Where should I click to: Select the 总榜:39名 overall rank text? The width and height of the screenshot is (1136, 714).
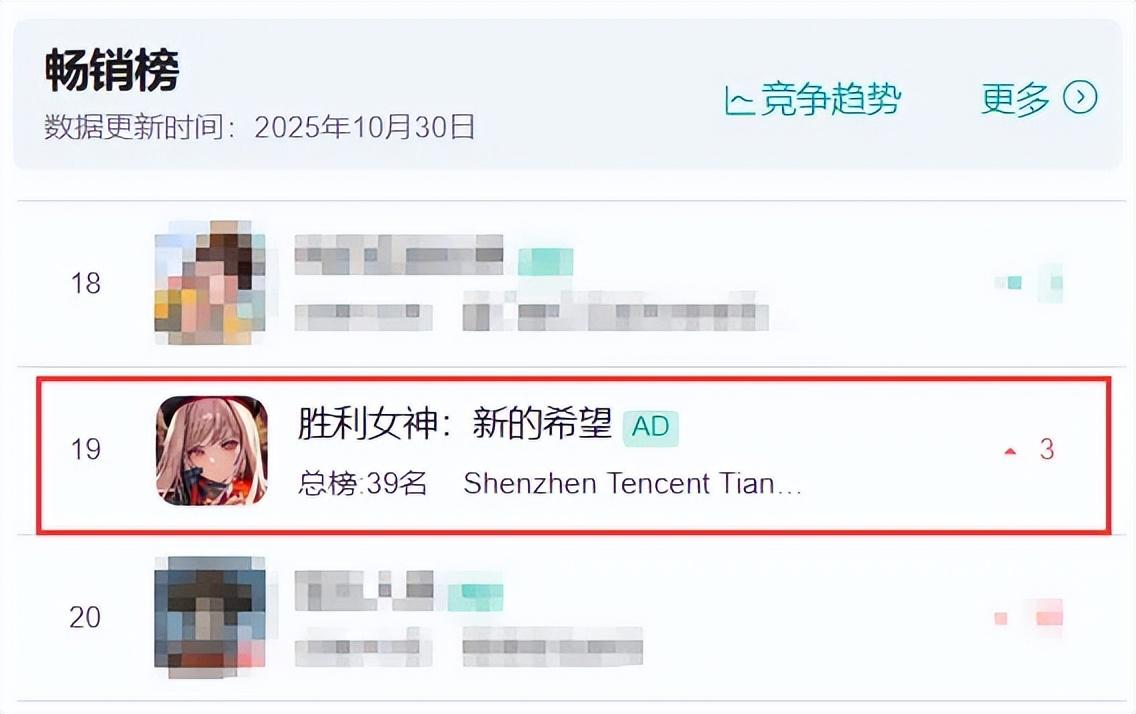pyautogui.click(x=362, y=483)
